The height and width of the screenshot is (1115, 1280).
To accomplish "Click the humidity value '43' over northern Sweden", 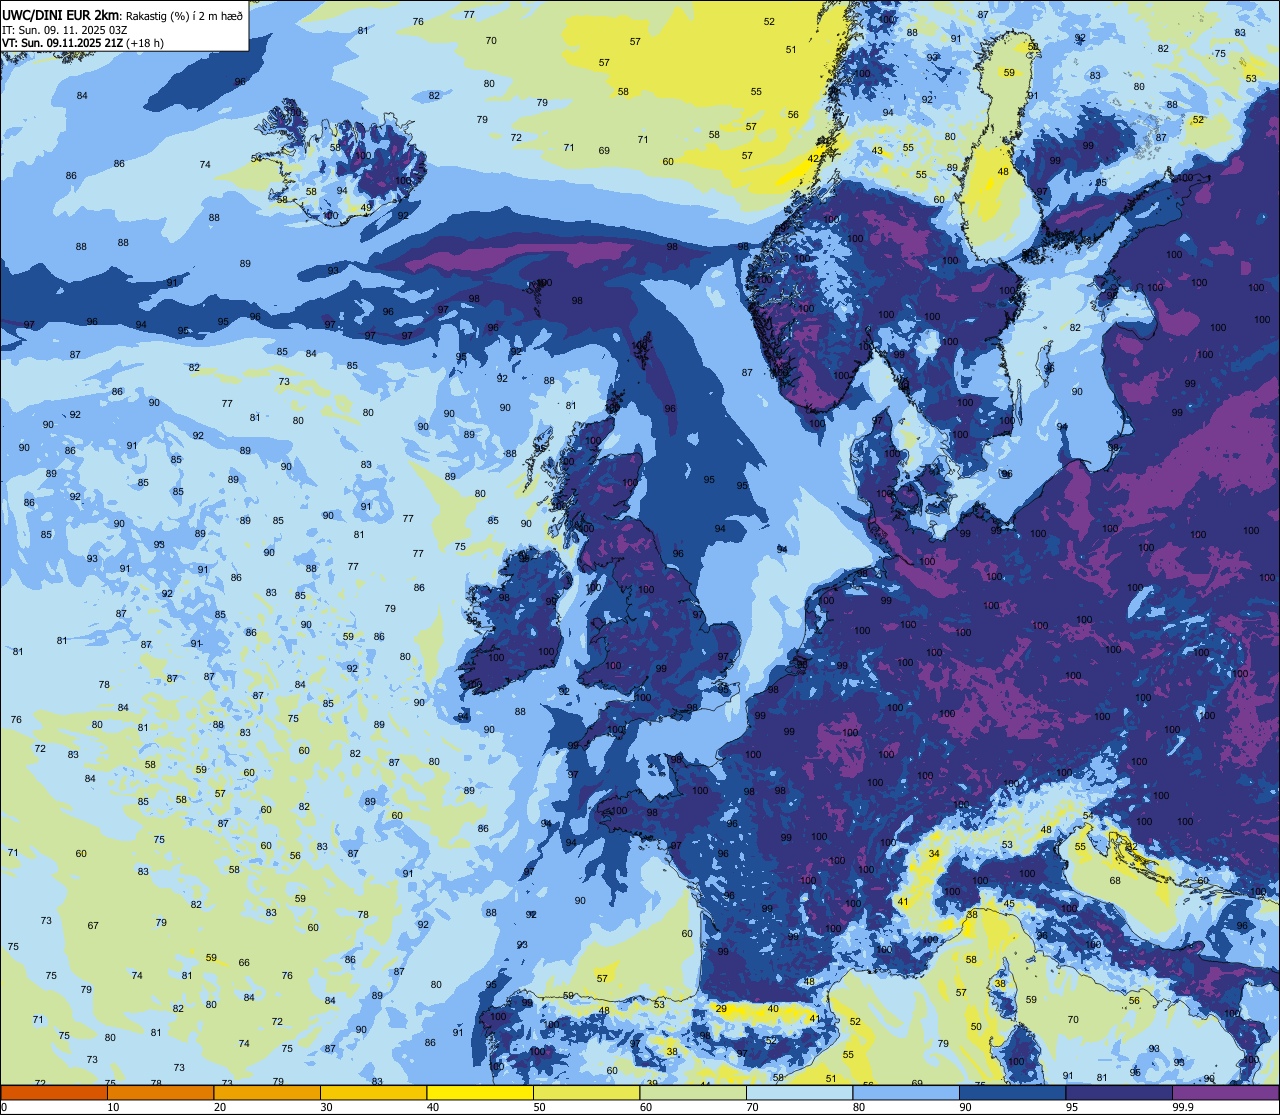I will [x=877, y=151].
